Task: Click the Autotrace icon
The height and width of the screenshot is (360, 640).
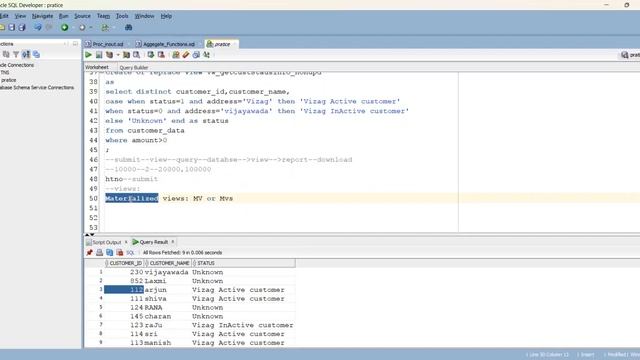Action: (127, 55)
